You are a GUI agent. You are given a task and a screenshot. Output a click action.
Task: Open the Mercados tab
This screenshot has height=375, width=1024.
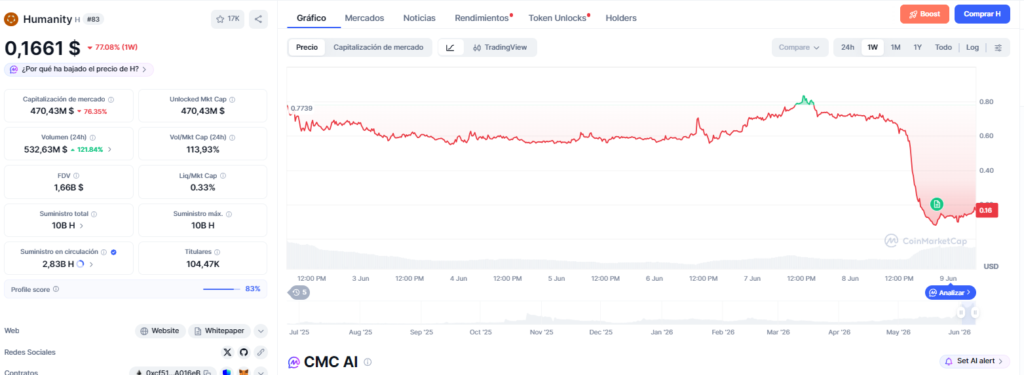364,18
